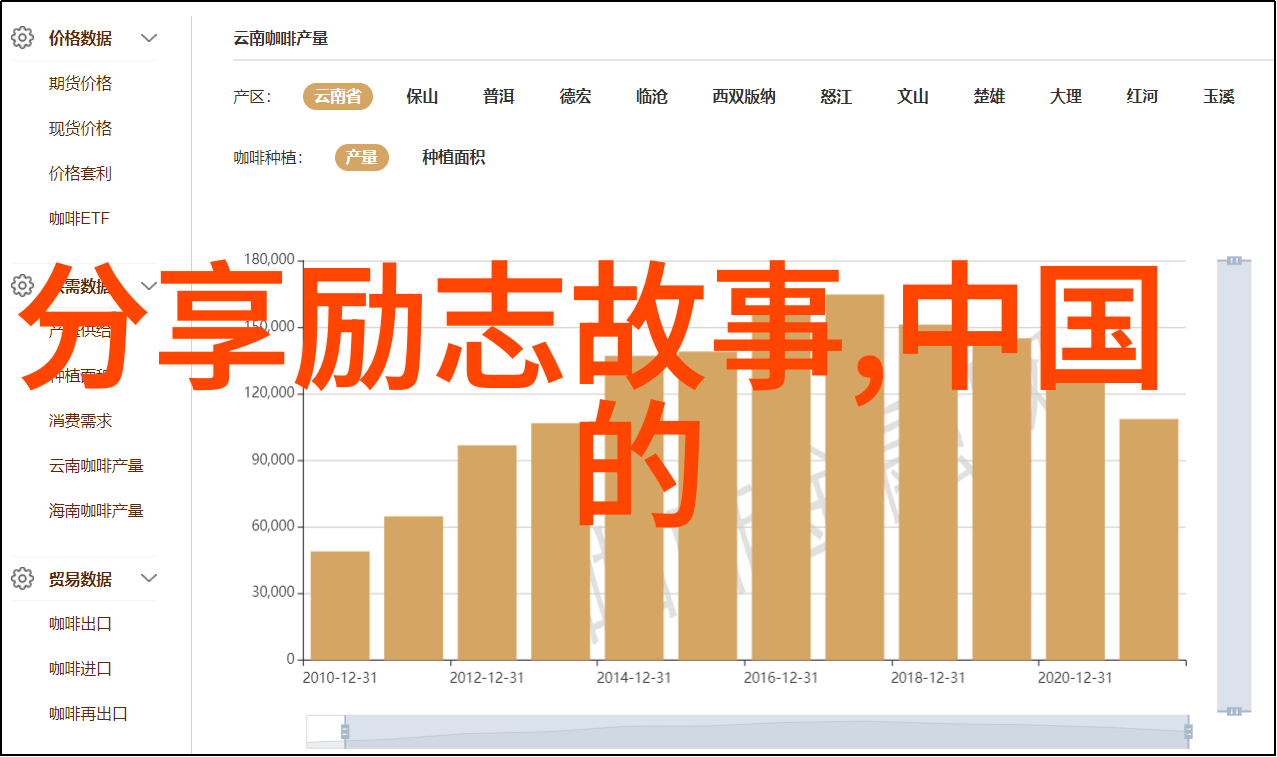Screen dimensions: 1277x757
Task: Switch to 产量 coffee planting metric
Action: (362, 158)
